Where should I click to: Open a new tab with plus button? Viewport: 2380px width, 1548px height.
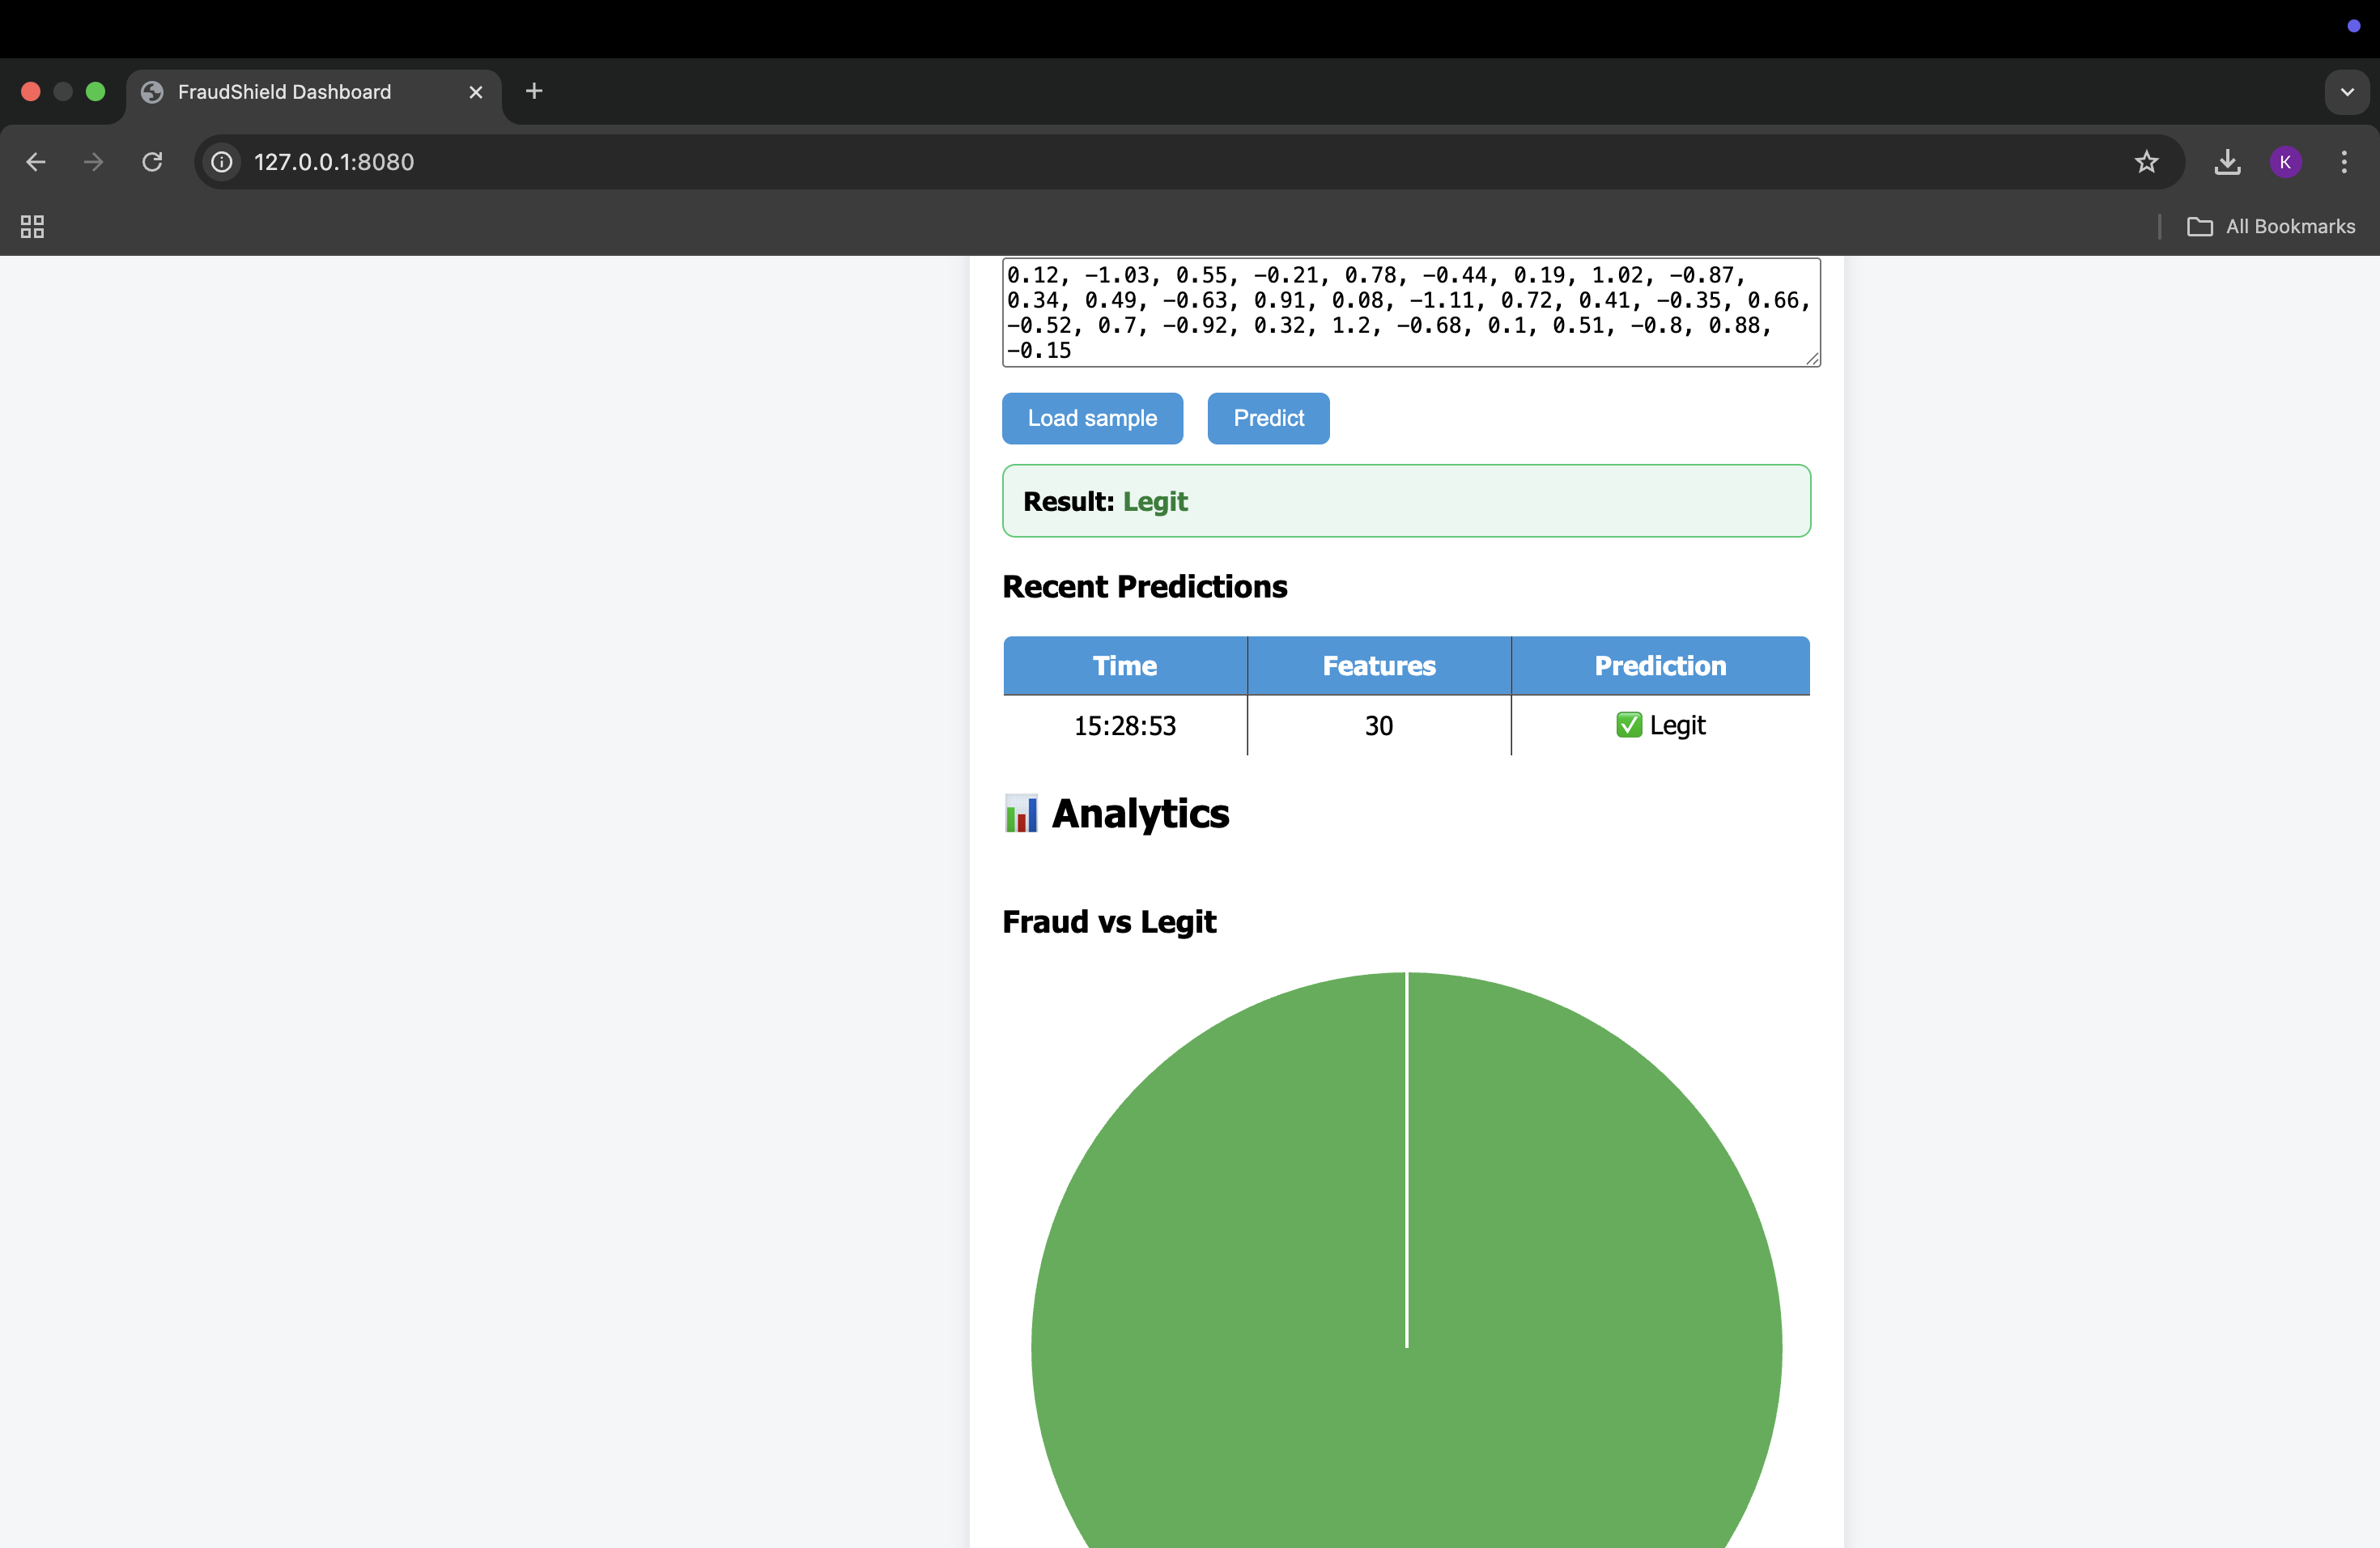[x=534, y=91]
